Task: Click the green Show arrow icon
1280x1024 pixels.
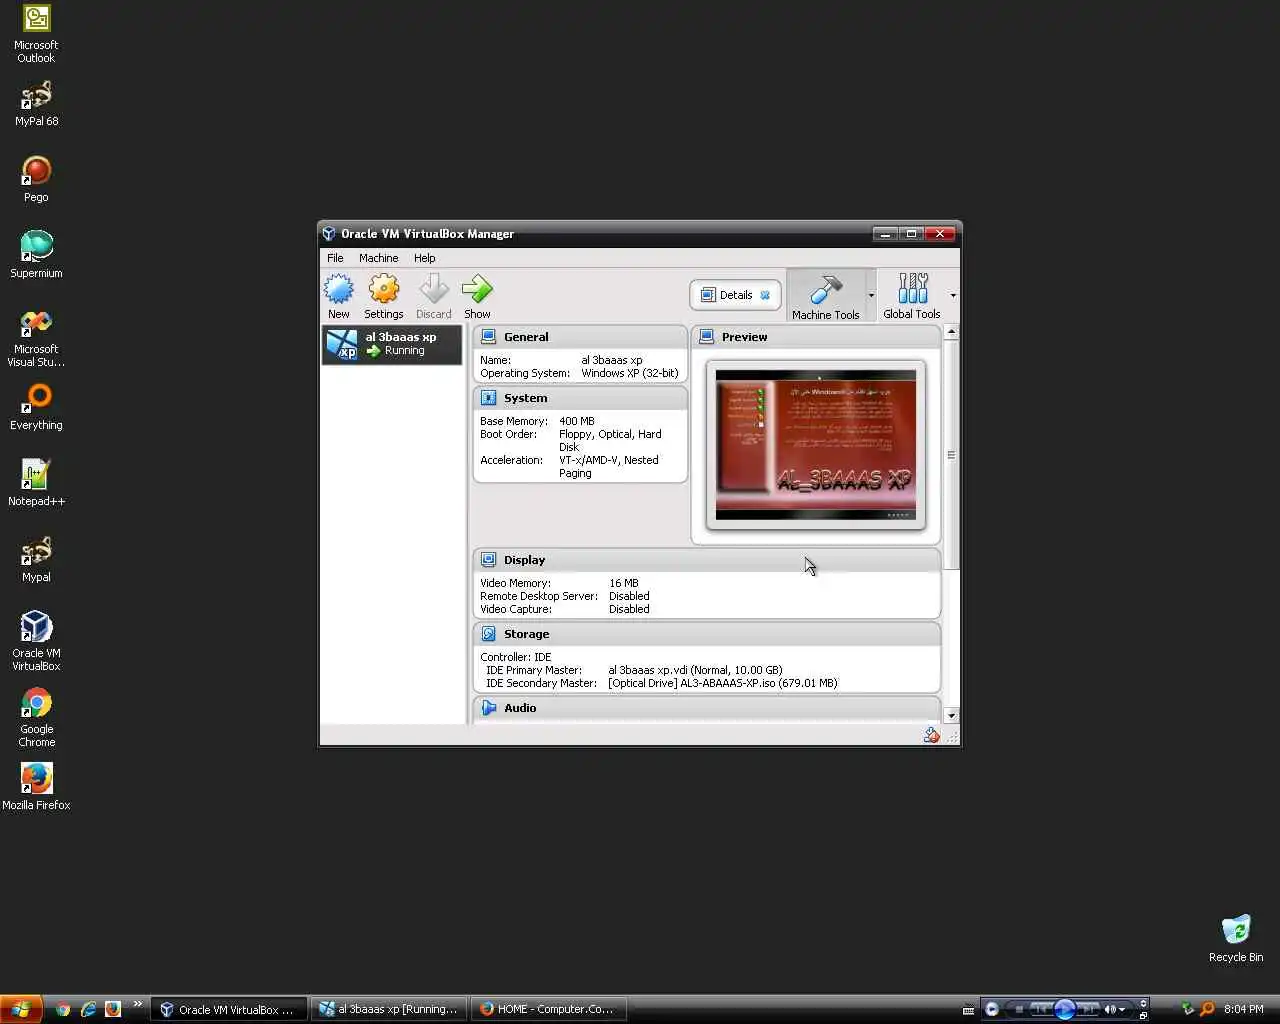Action: [477, 290]
